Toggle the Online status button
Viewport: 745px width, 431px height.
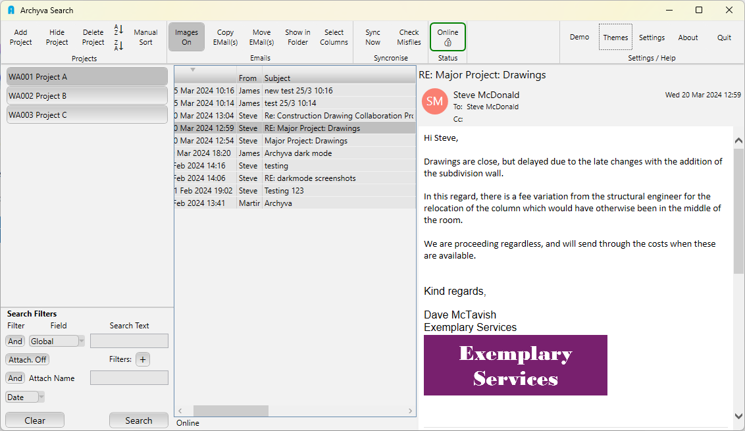tap(448, 37)
